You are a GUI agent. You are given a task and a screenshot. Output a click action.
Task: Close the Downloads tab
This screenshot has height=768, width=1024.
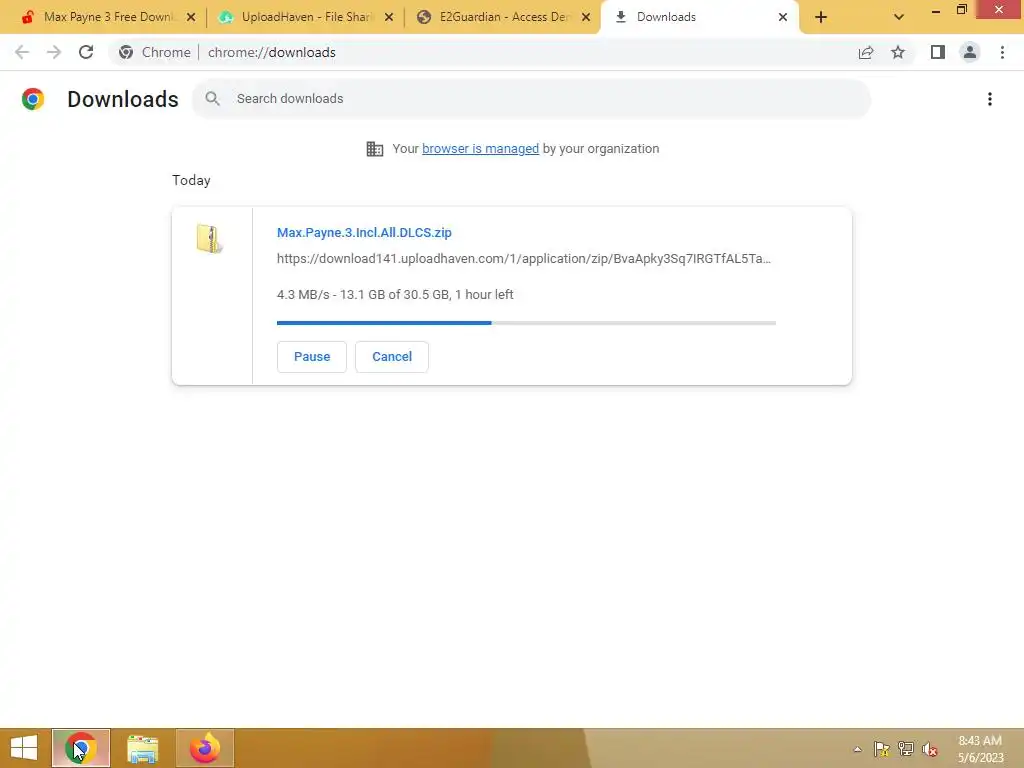click(783, 18)
